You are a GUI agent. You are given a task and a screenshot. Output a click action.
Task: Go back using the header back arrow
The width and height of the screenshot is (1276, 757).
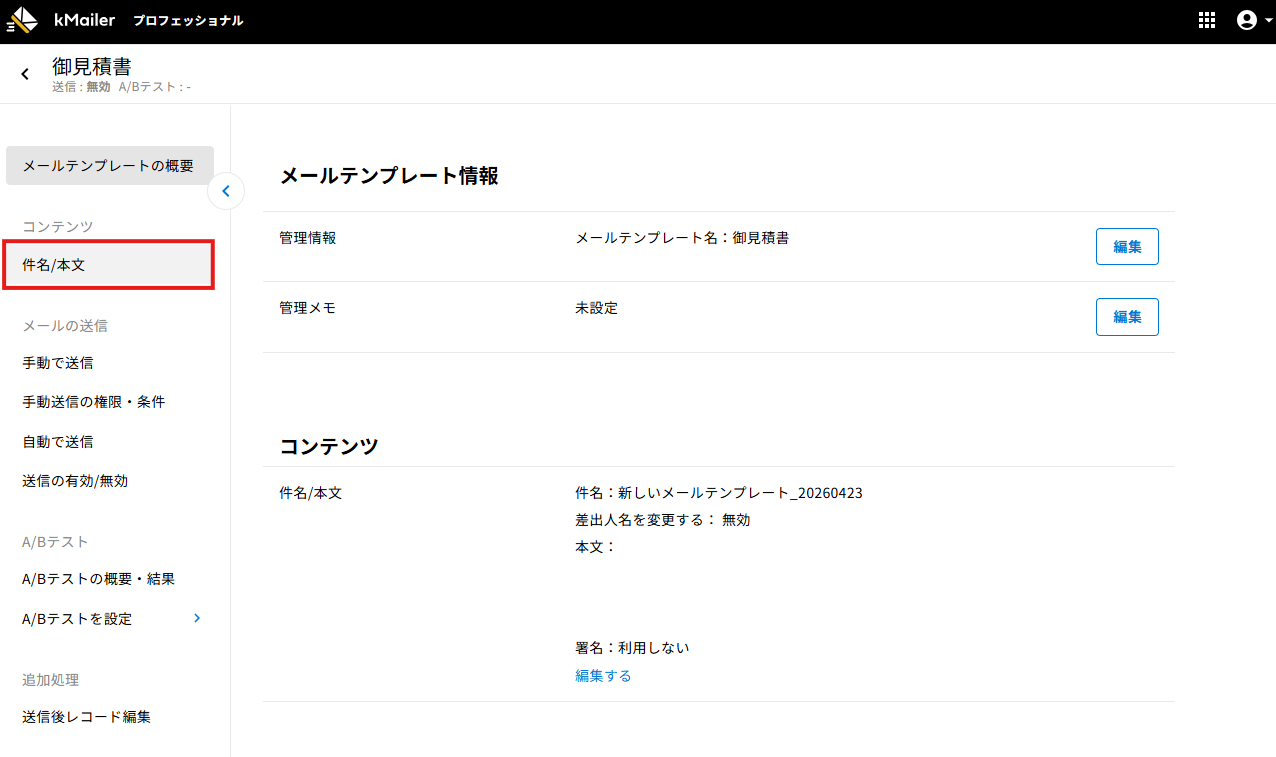tap(25, 74)
